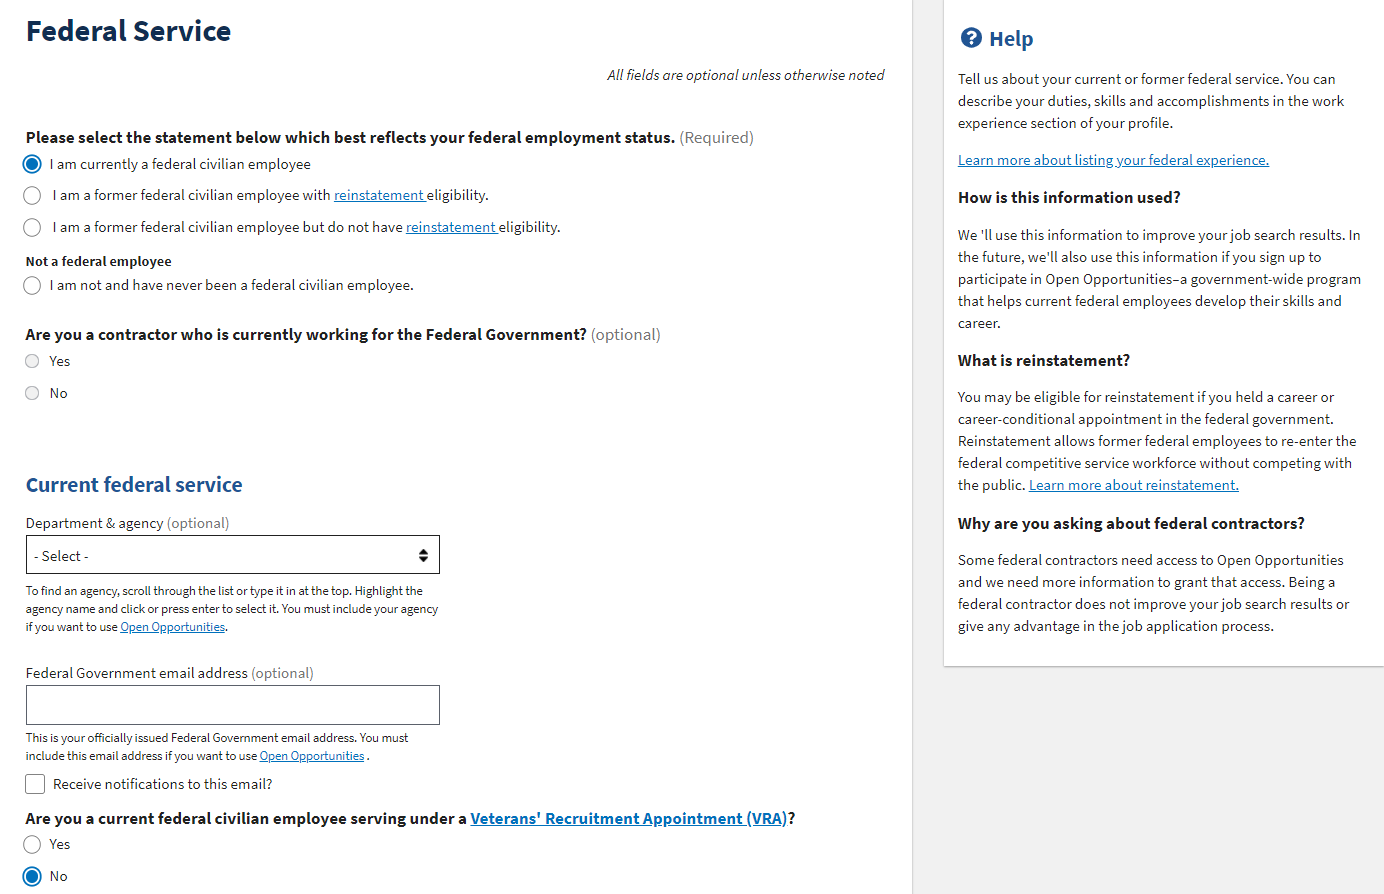Viewport: 1384px width, 894px height.
Task: Select No for VRA appointment question
Action: click(32, 876)
